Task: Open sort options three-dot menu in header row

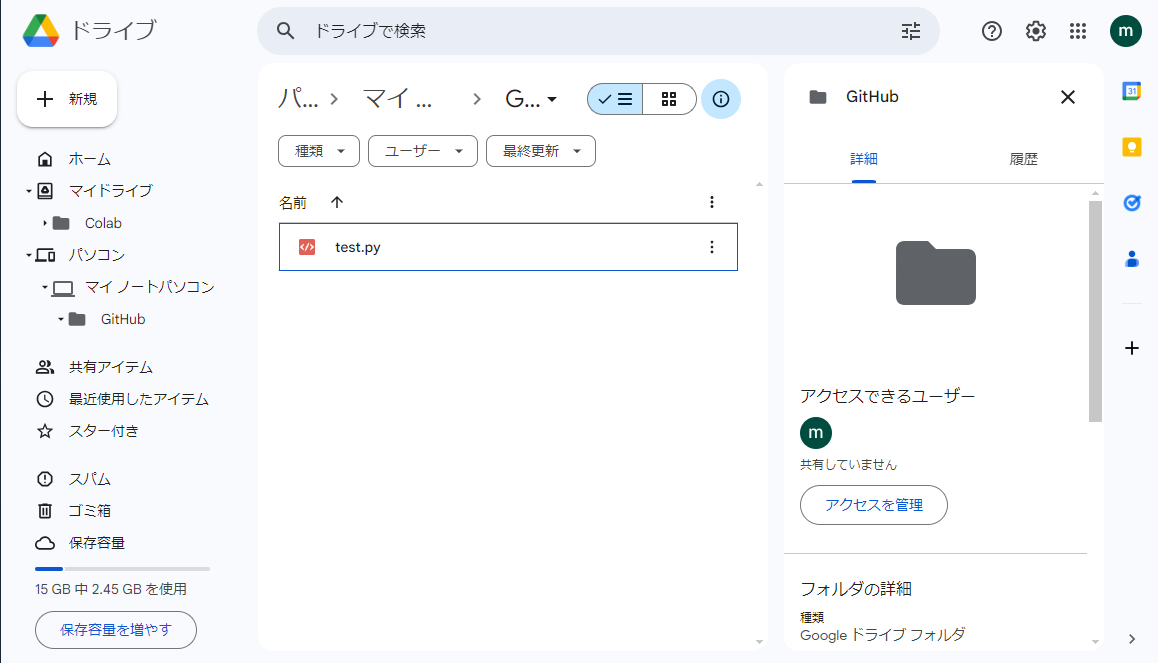Action: [x=711, y=202]
